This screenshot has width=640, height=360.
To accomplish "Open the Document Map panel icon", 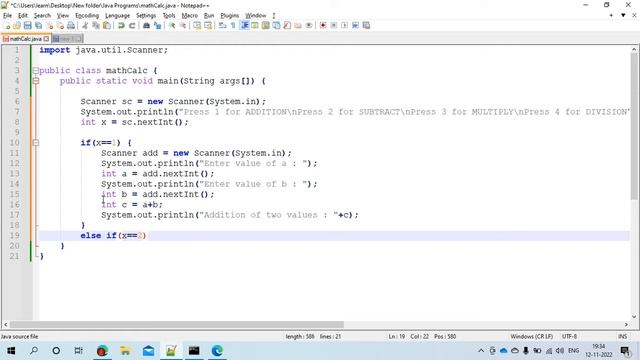I will (265, 25).
